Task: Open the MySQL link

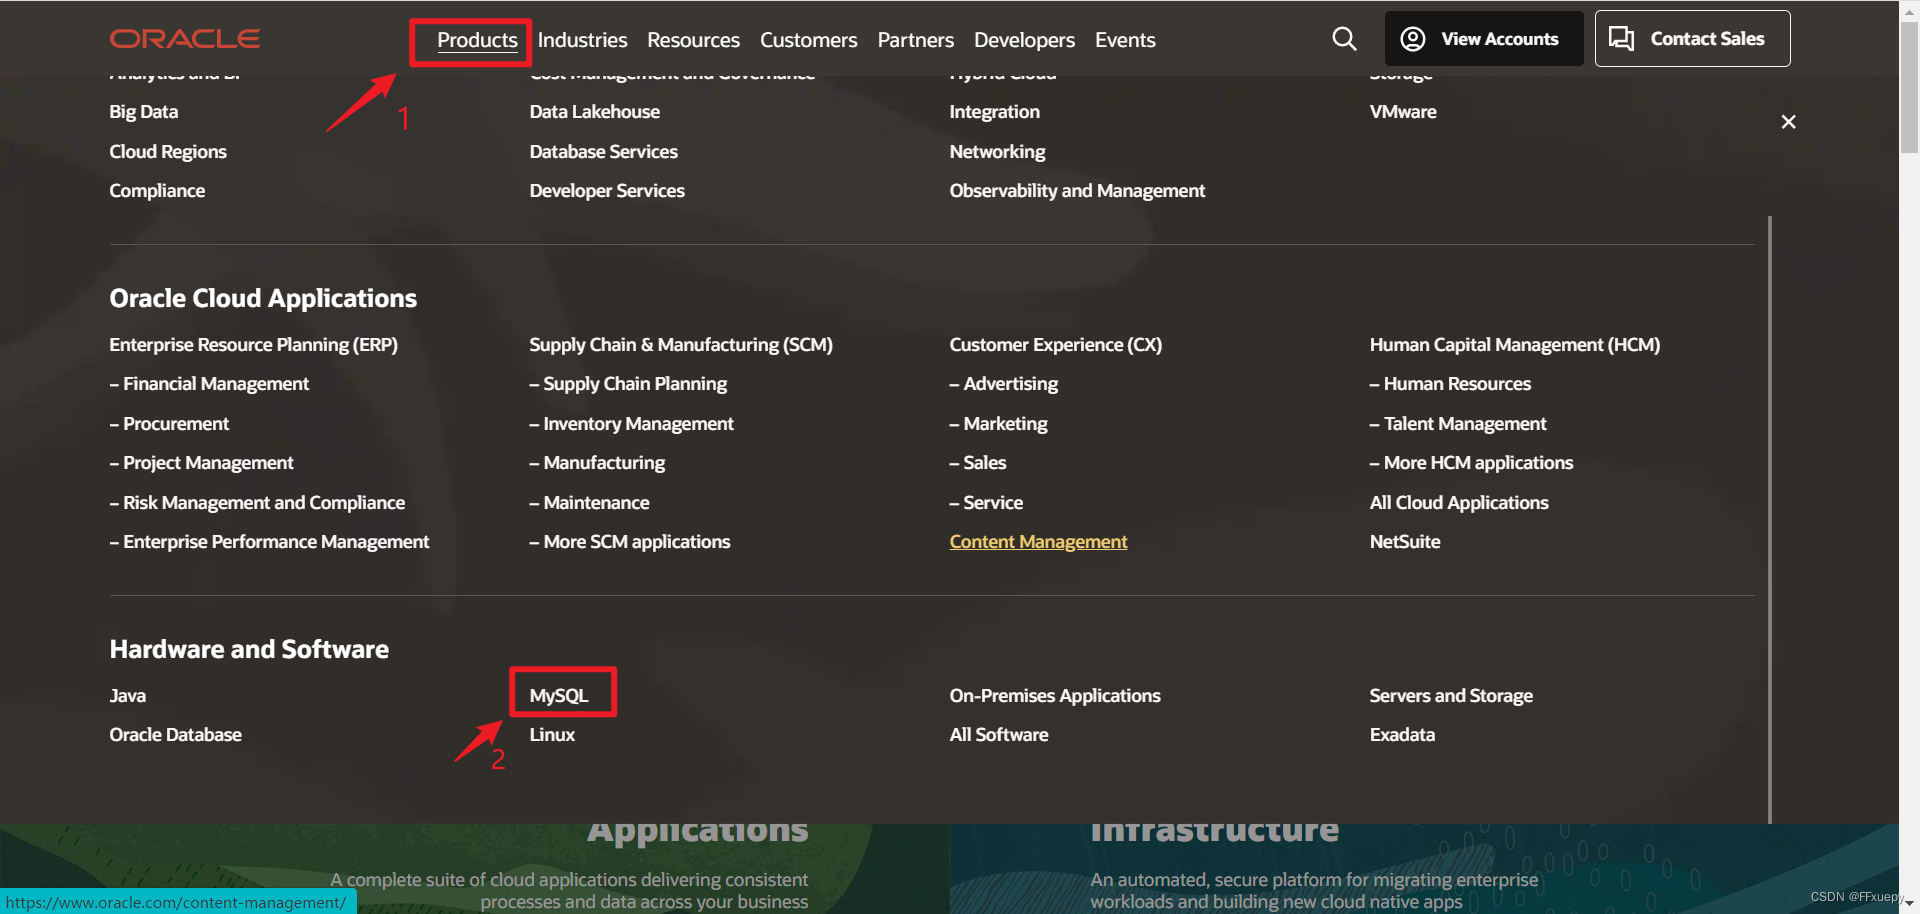Action: 559,696
